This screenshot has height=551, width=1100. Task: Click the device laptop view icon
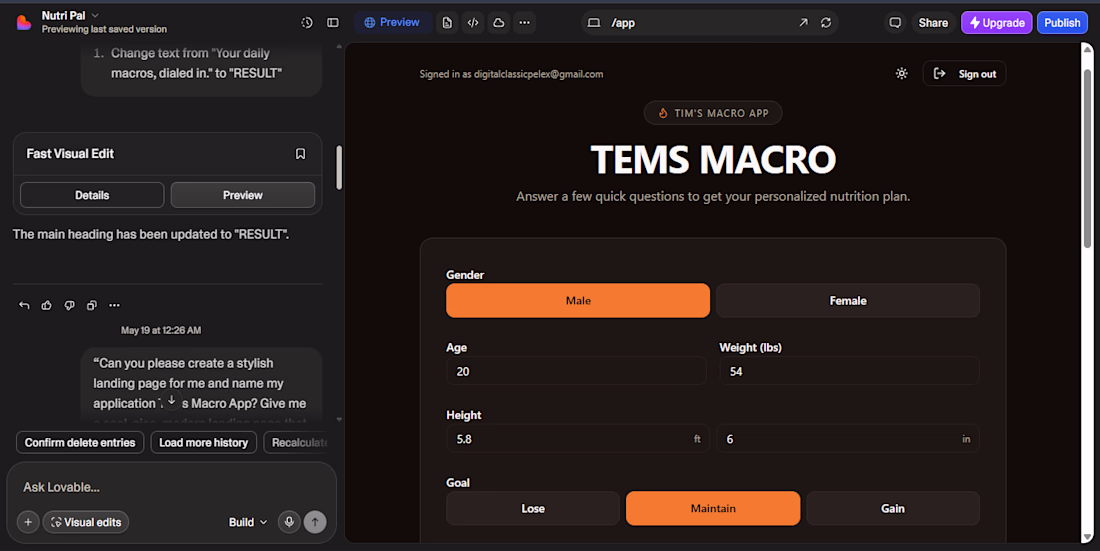[x=593, y=22]
